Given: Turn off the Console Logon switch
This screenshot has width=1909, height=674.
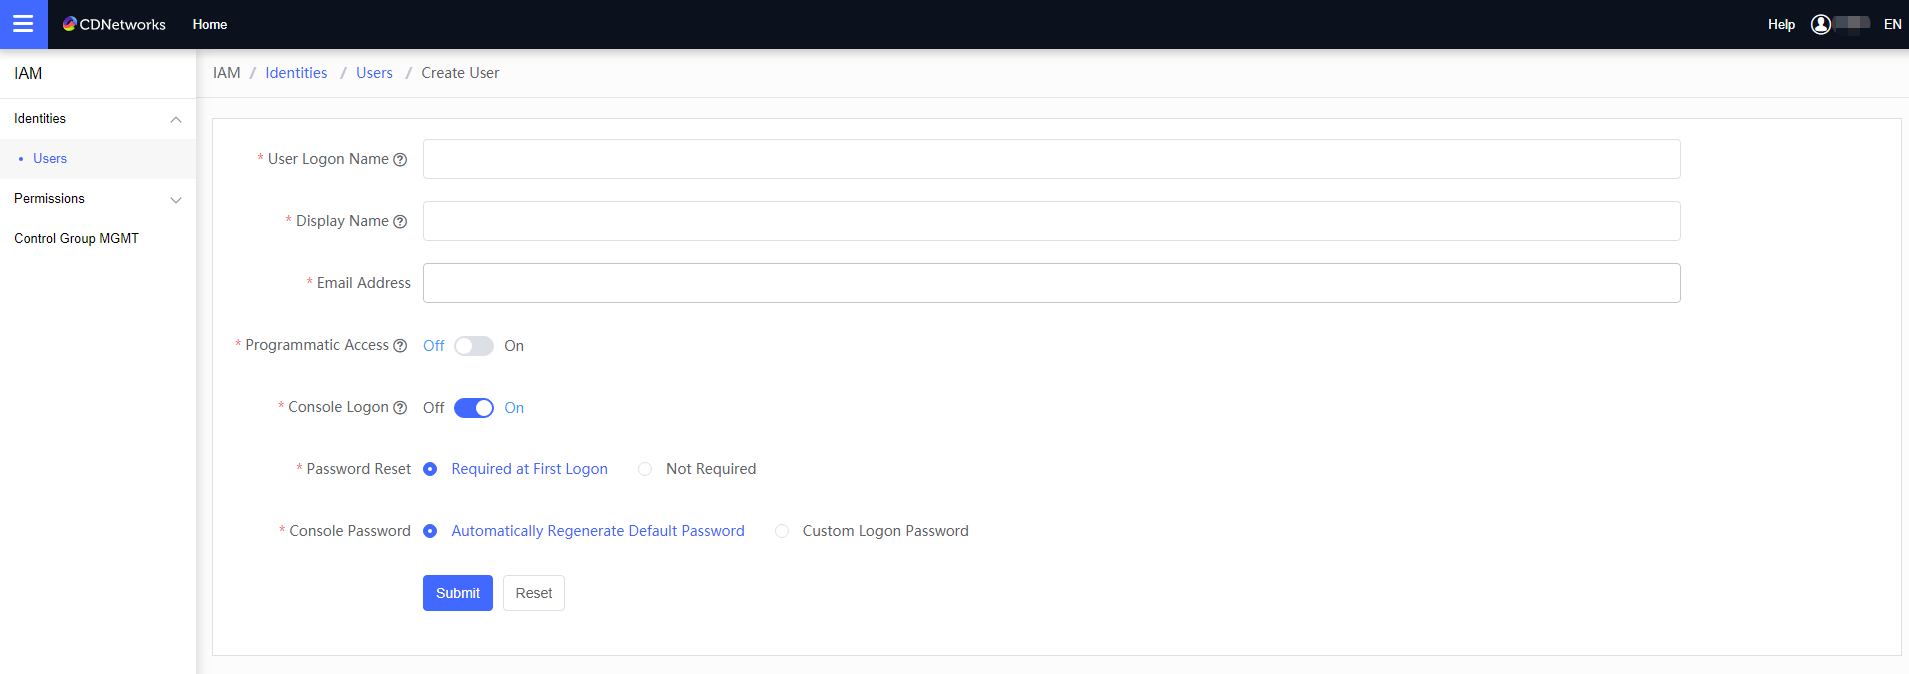Looking at the screenshot, I should click(473, 408).
